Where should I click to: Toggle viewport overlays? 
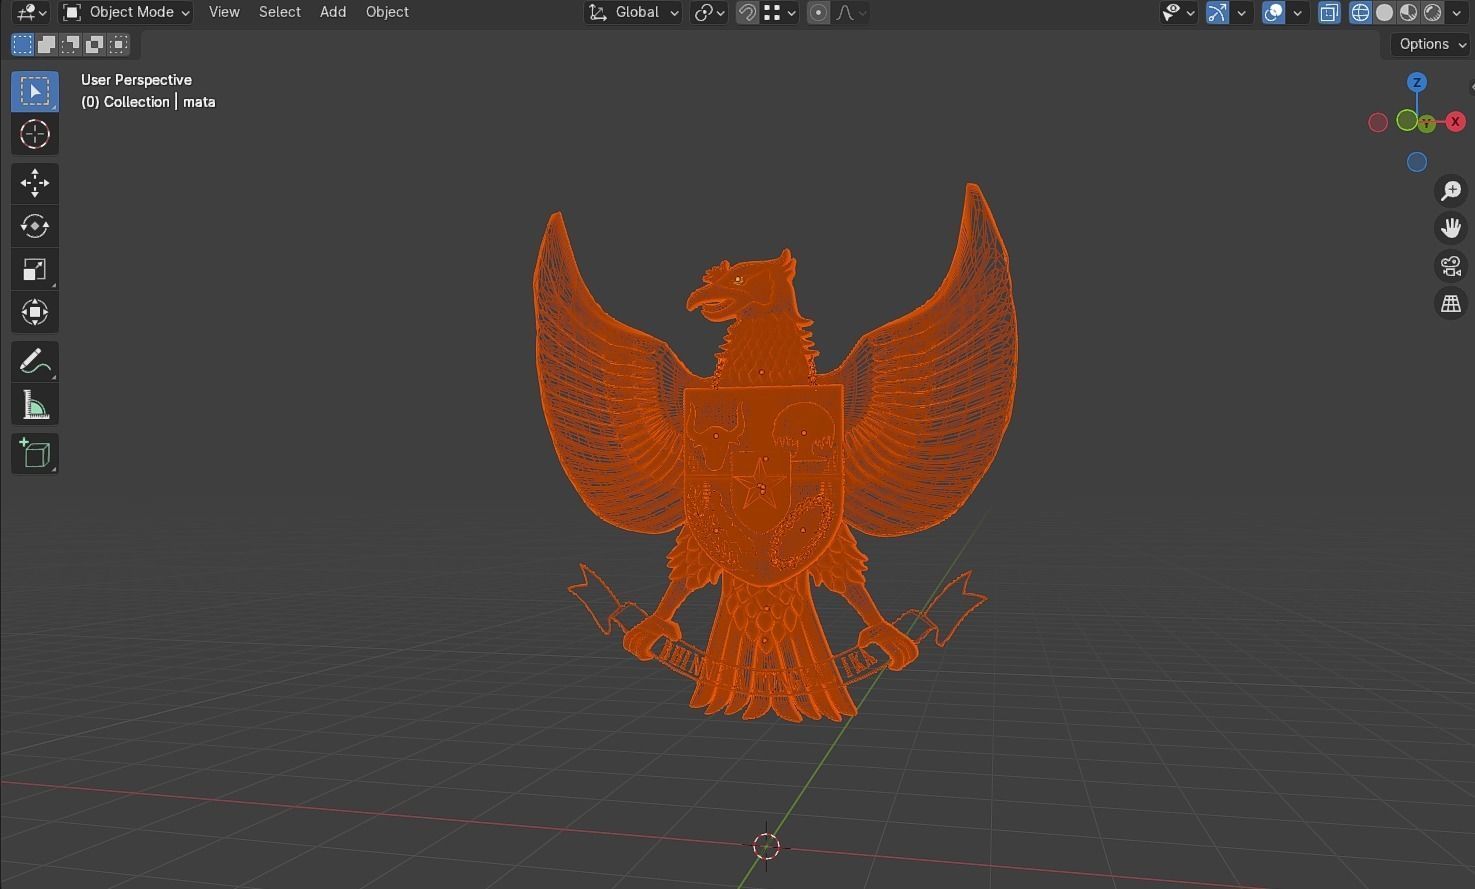[1273, 12]
